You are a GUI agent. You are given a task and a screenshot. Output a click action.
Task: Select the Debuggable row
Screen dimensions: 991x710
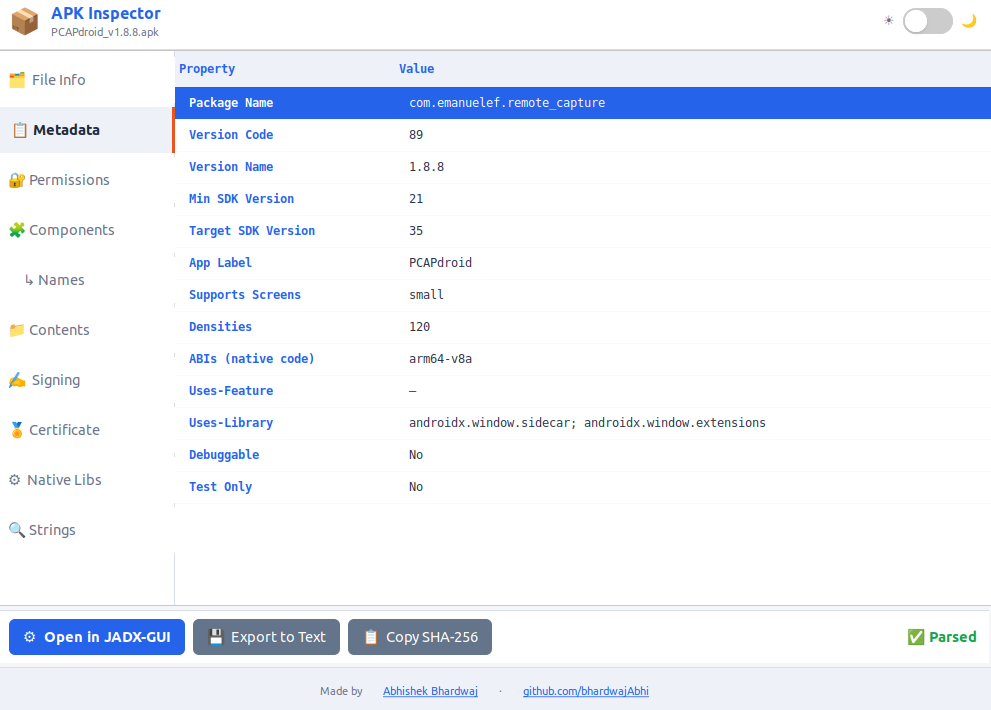(x=583, y=455)
